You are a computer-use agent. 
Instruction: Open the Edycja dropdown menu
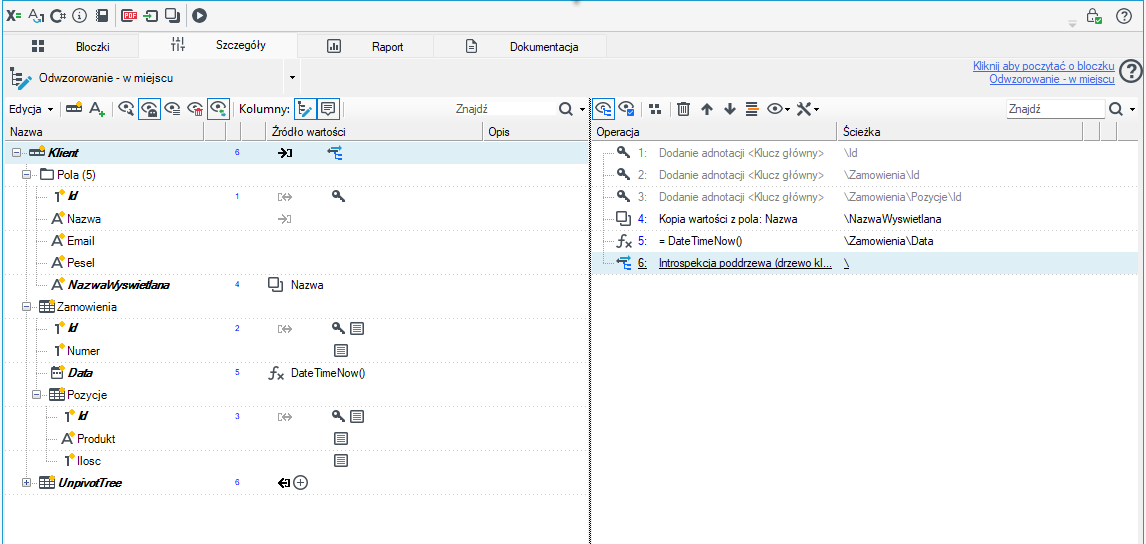tap(31, 109)
